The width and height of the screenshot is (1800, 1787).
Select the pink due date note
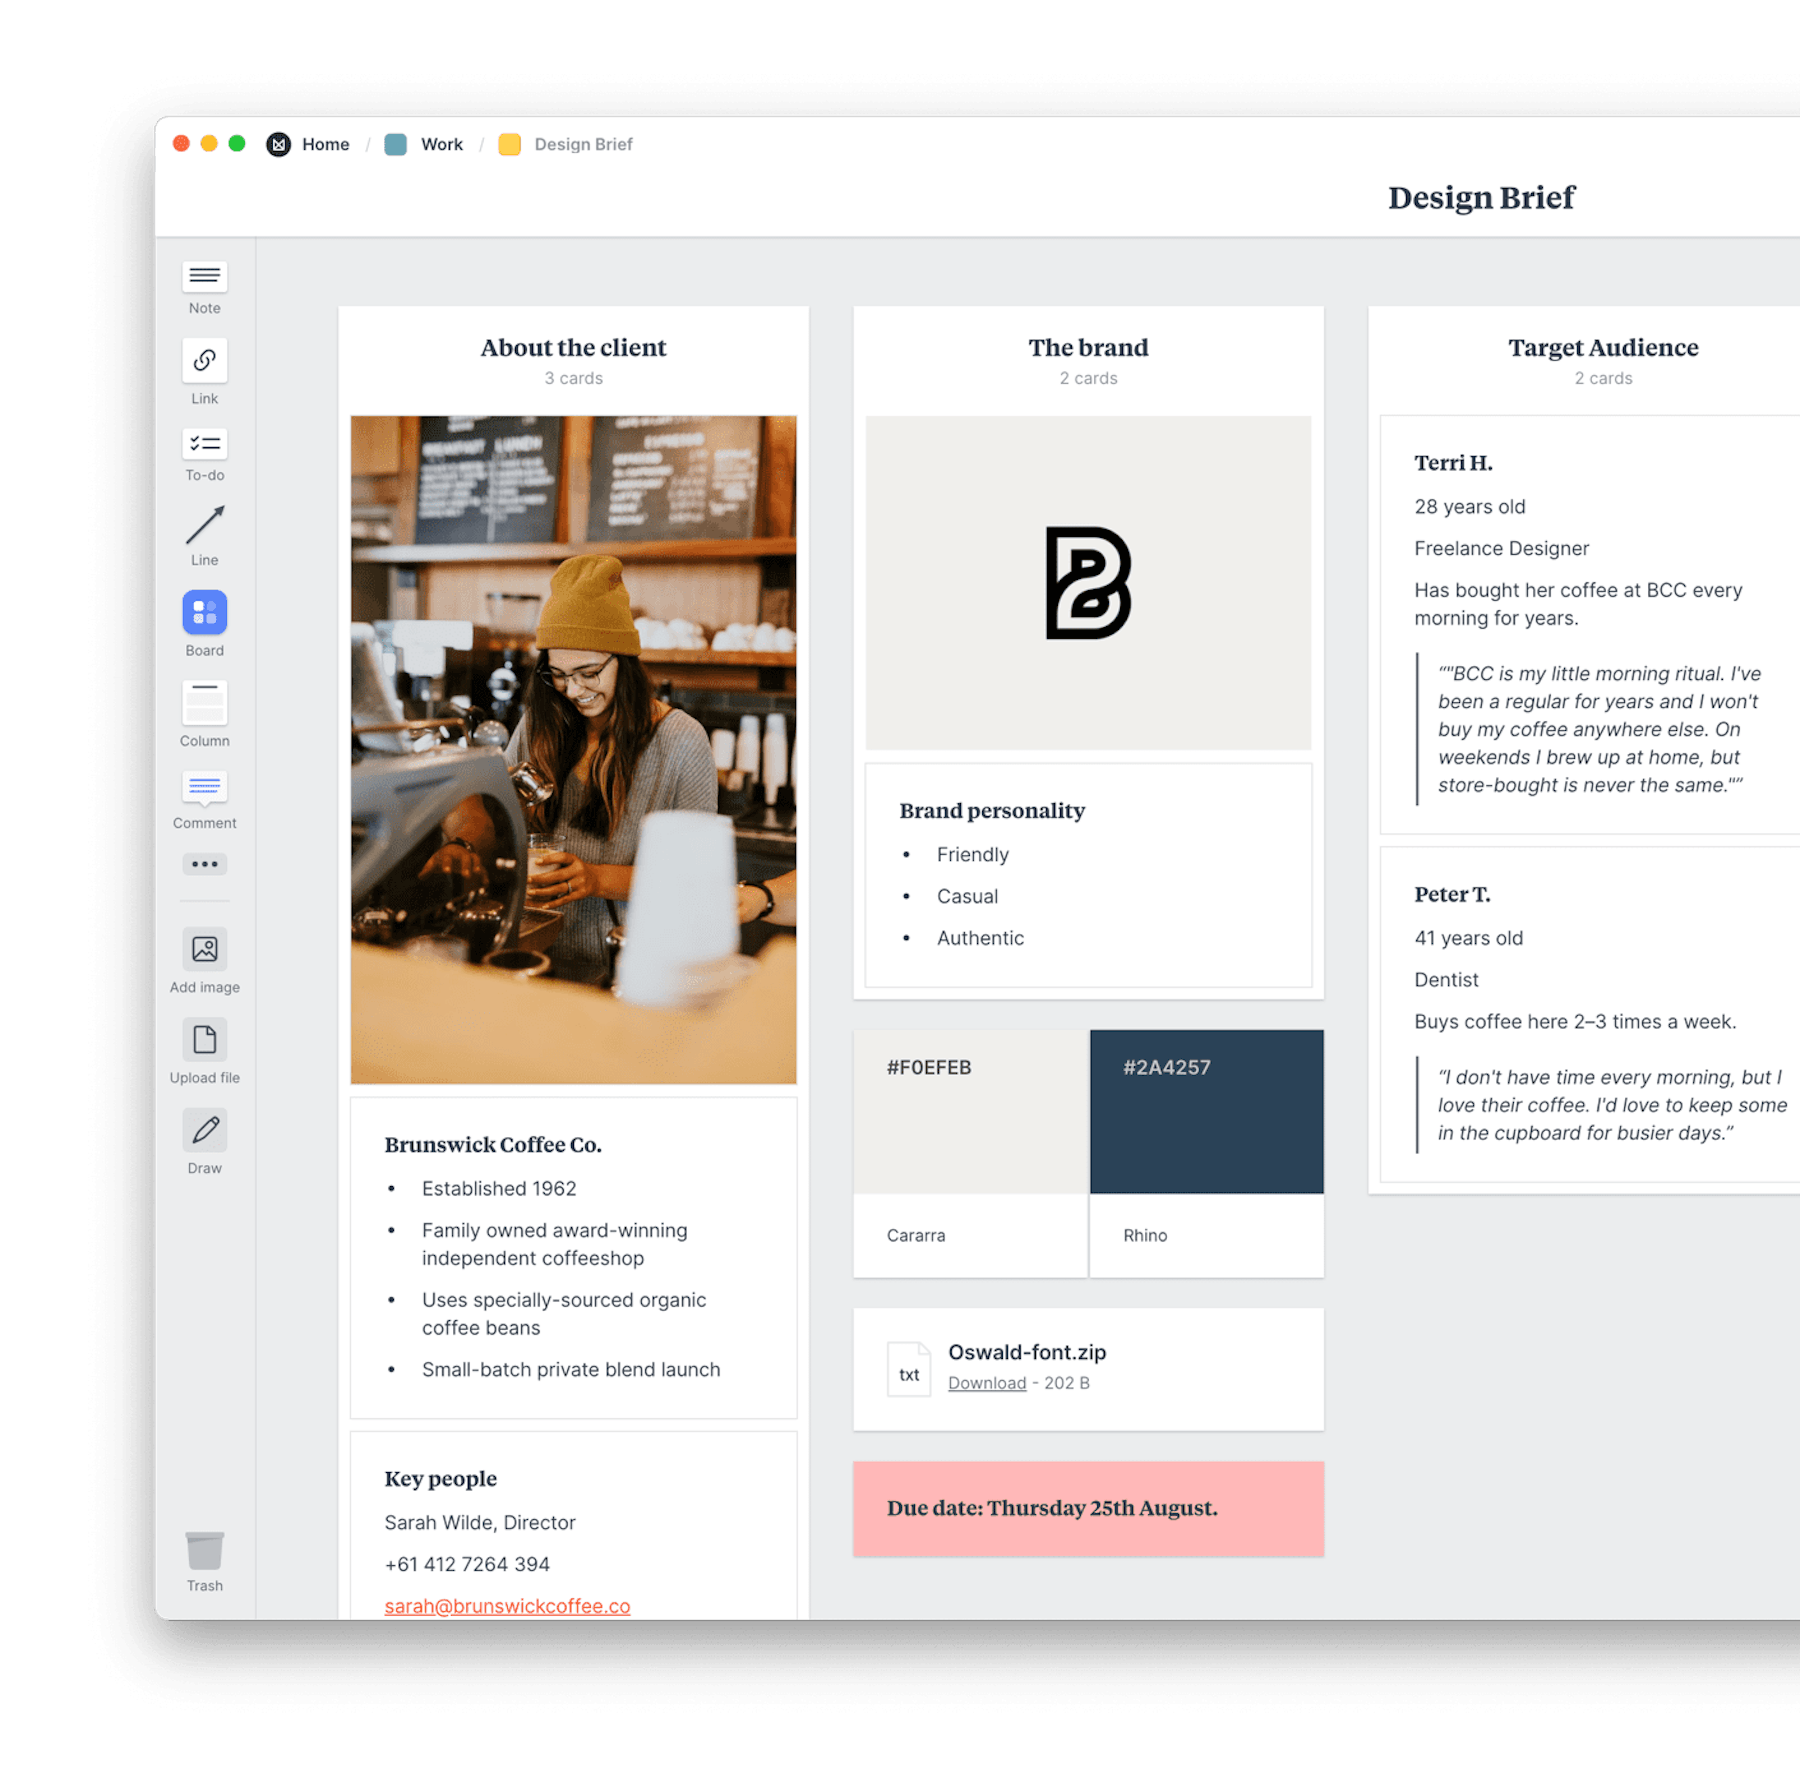(x=1088, y=1508)
